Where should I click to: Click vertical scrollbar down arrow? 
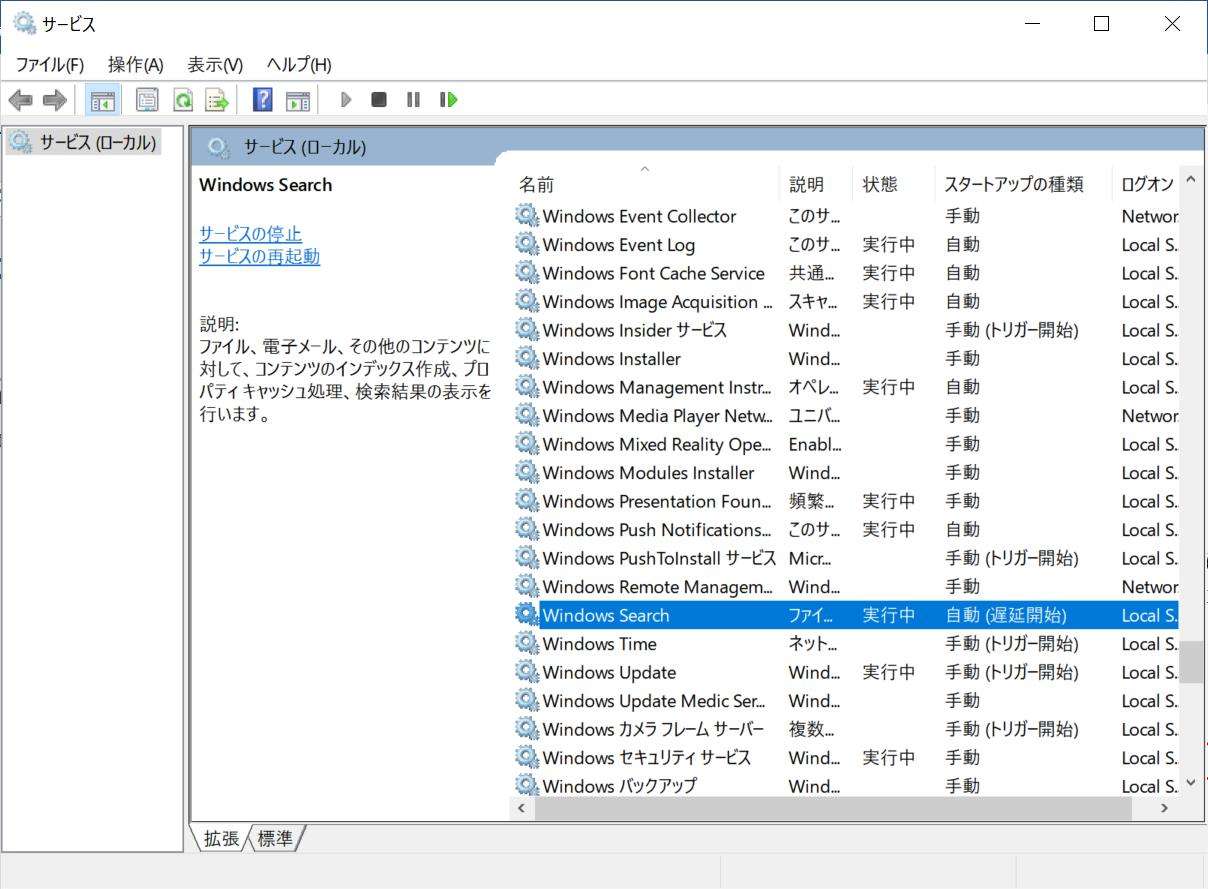[1190, 783]
